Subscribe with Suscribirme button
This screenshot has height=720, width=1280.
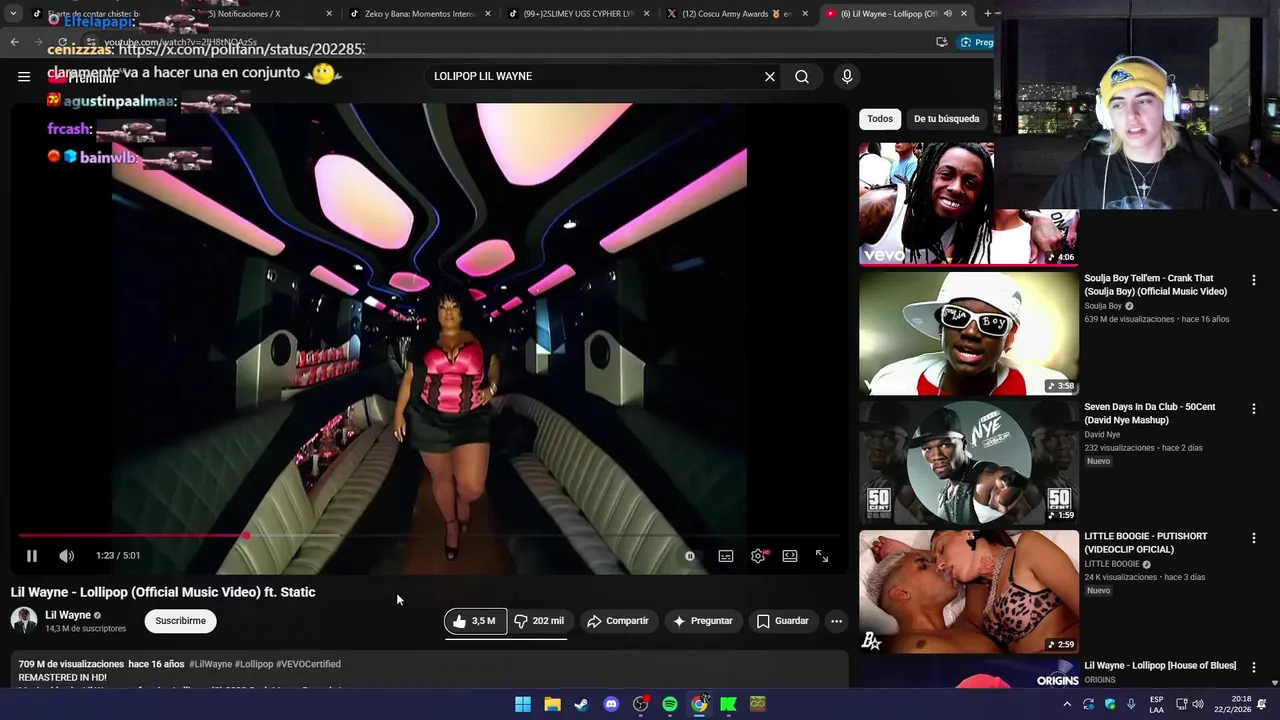coord(180,621)
